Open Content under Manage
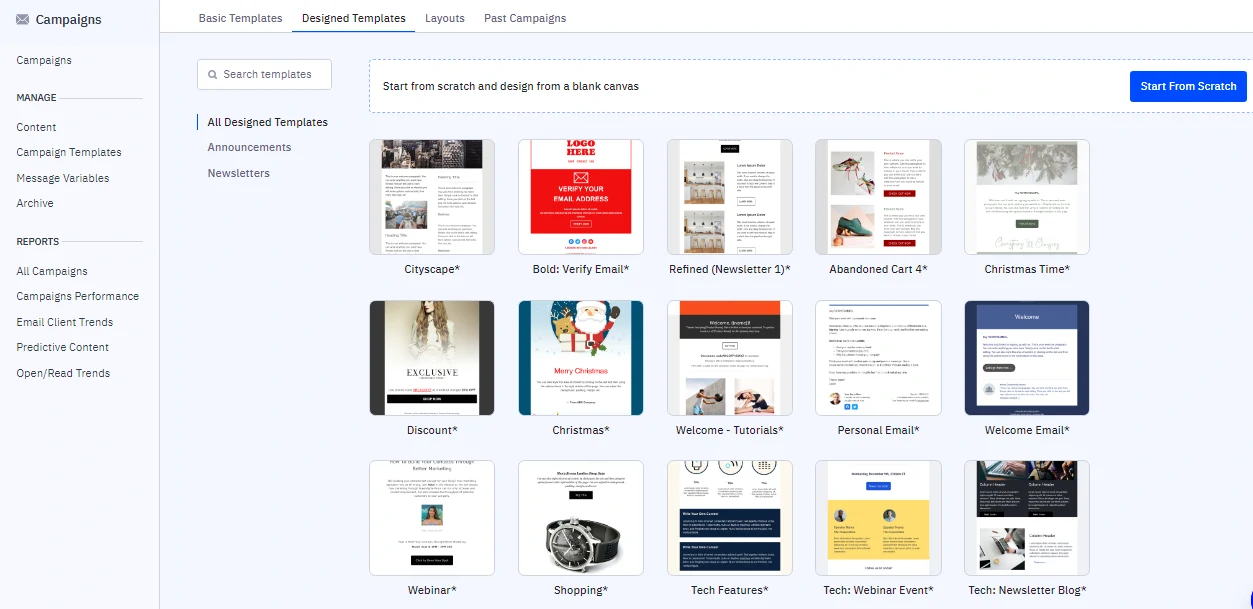The image size is (1253, 609). 36,127
